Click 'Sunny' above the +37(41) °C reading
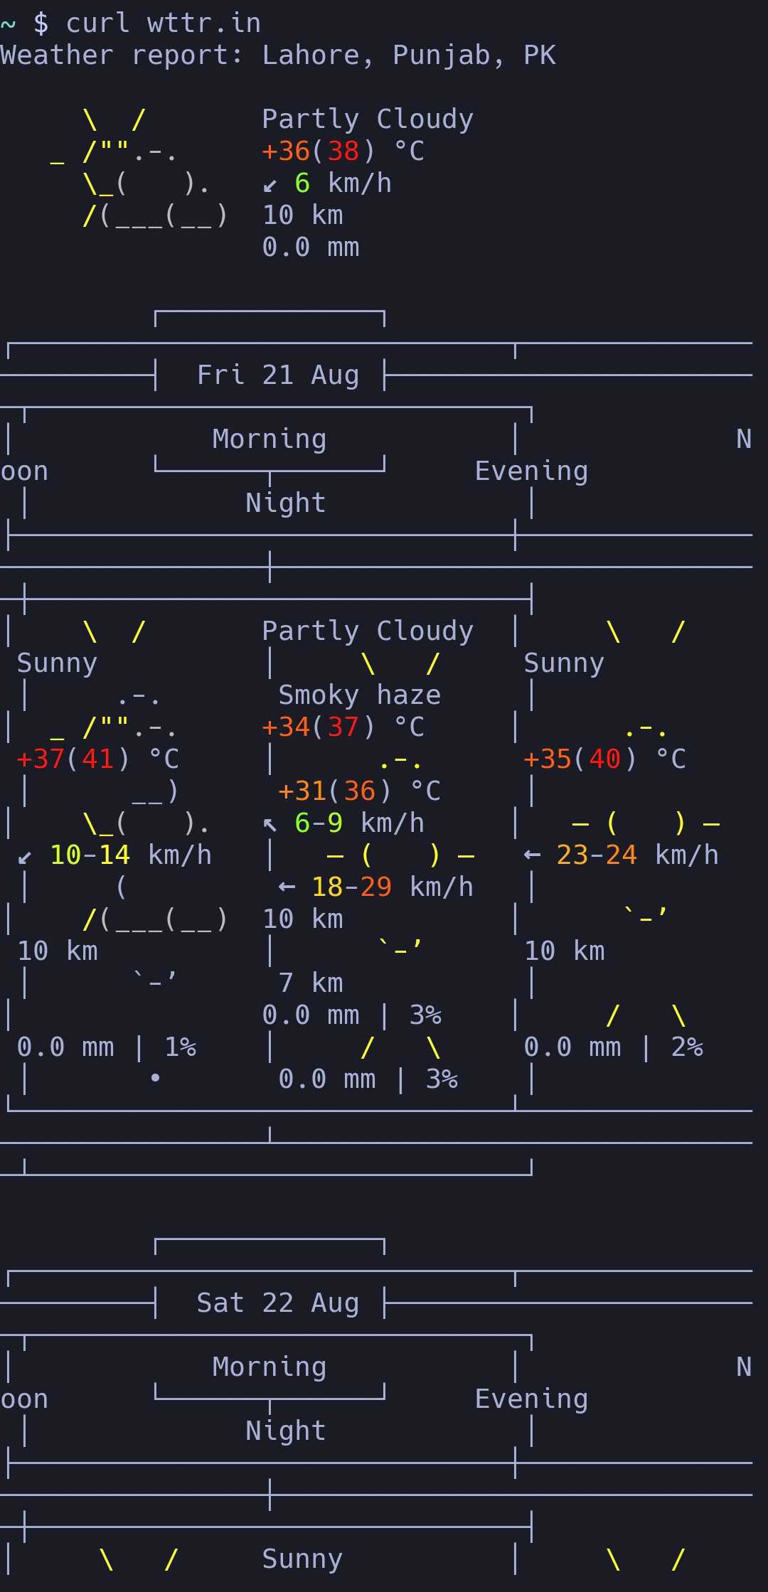This screenshot has width=768, height=1592. click(57, 663)
